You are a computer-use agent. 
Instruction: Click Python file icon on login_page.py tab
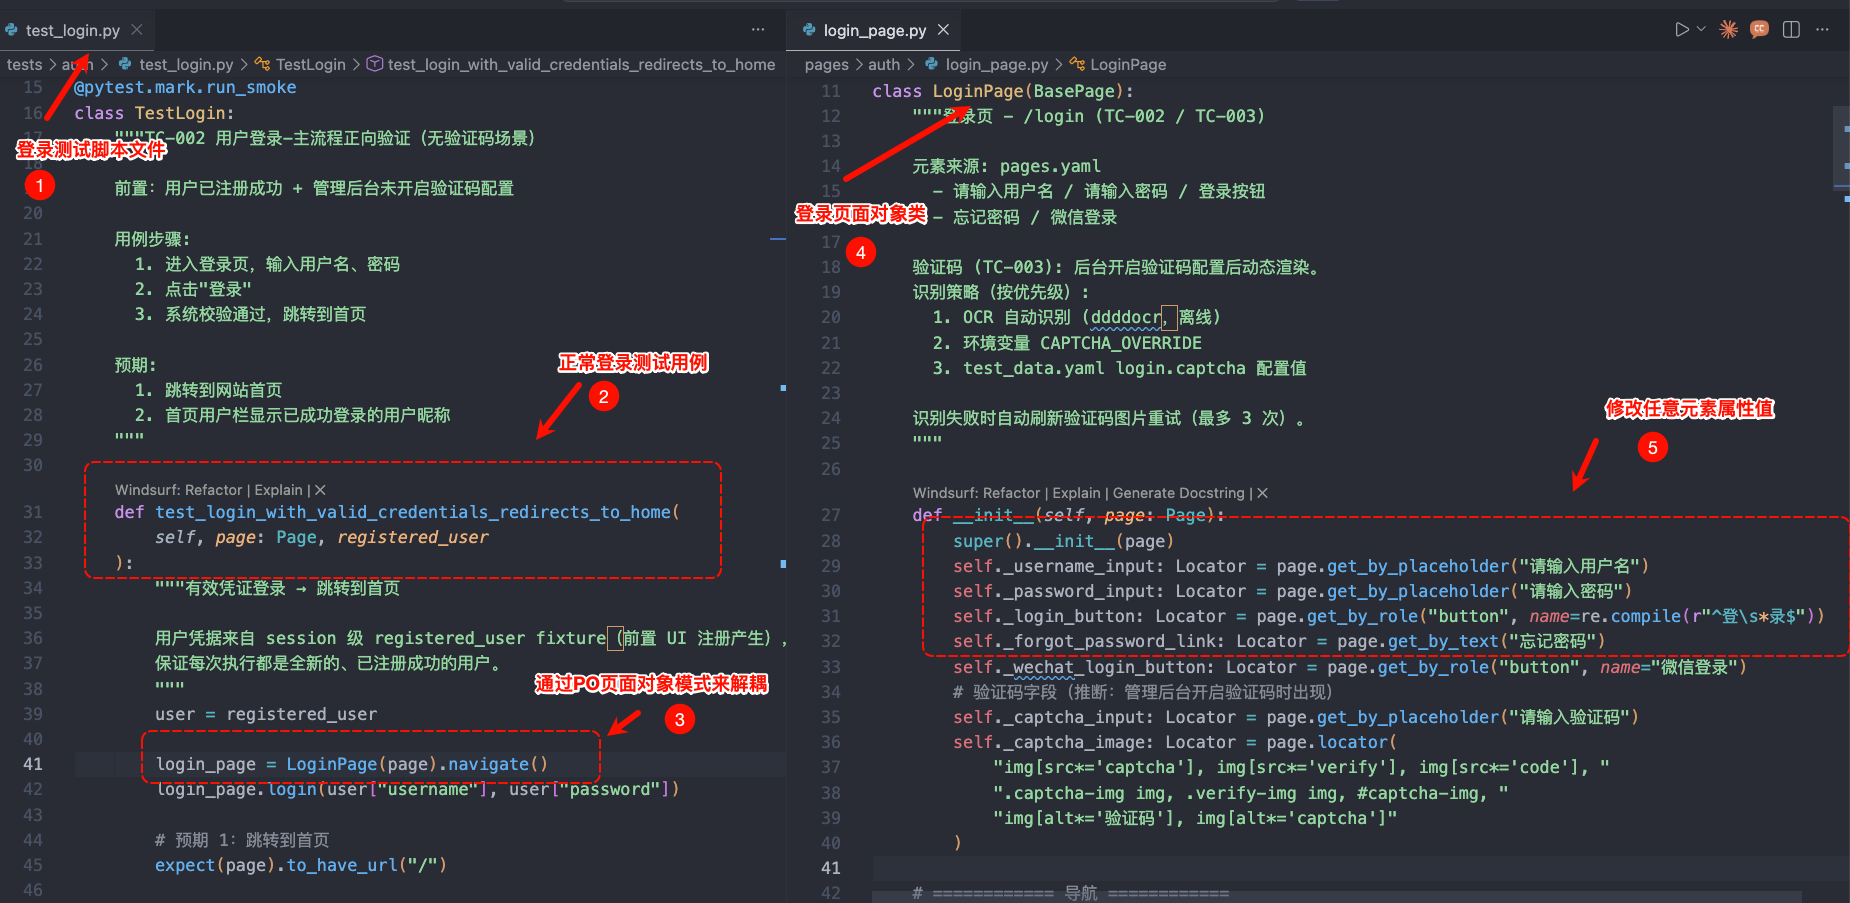(x=809, y=30)
